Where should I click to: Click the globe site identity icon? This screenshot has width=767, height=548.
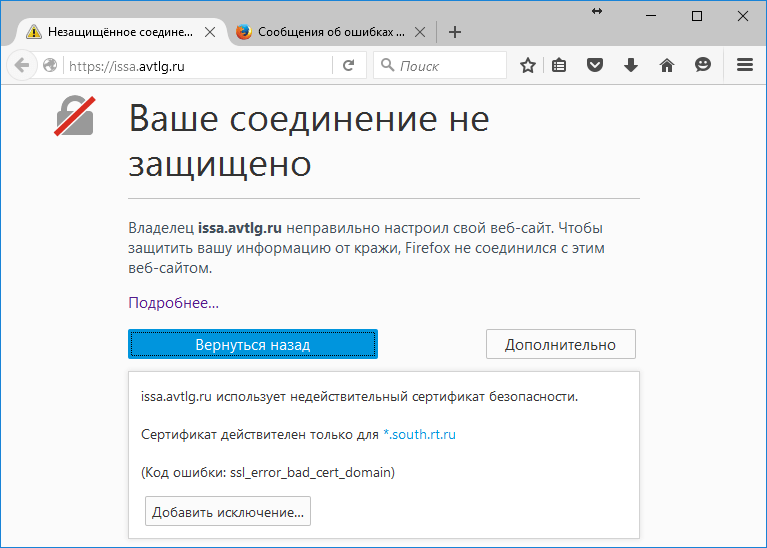coord(50,65)
